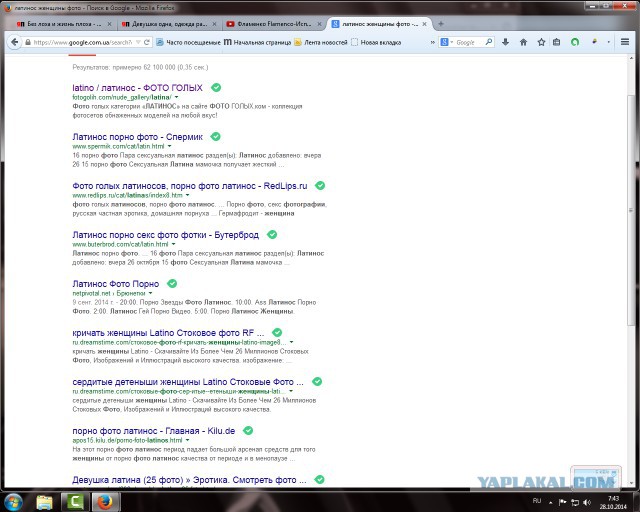640x512 pixels.
Task: Click green check next to 'сердитые детеныши' result
Action: click(317, 381)
